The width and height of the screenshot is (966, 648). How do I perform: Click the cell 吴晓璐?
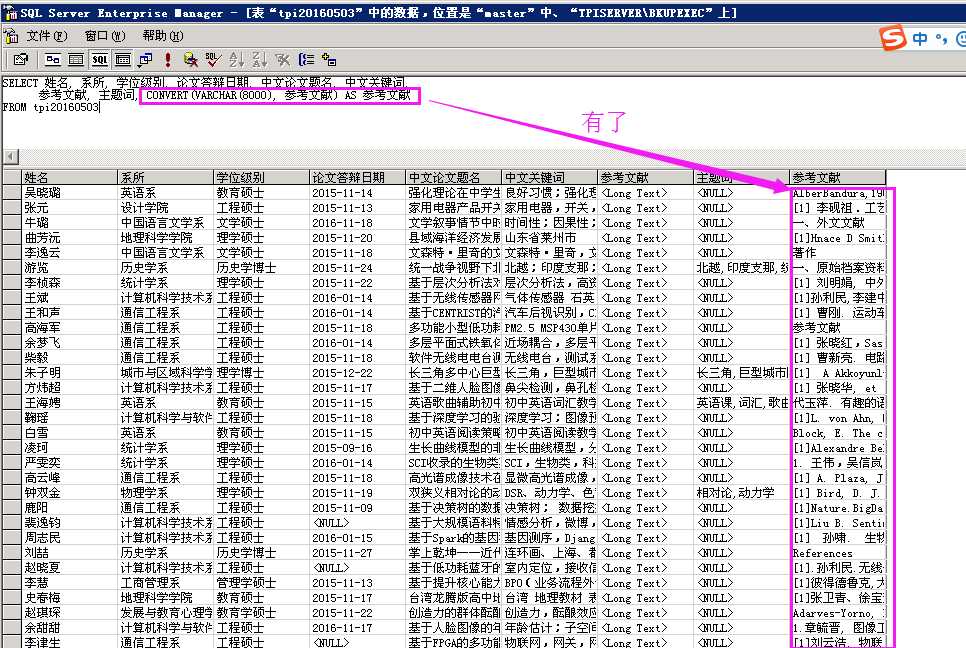click(x=69, y=193)
